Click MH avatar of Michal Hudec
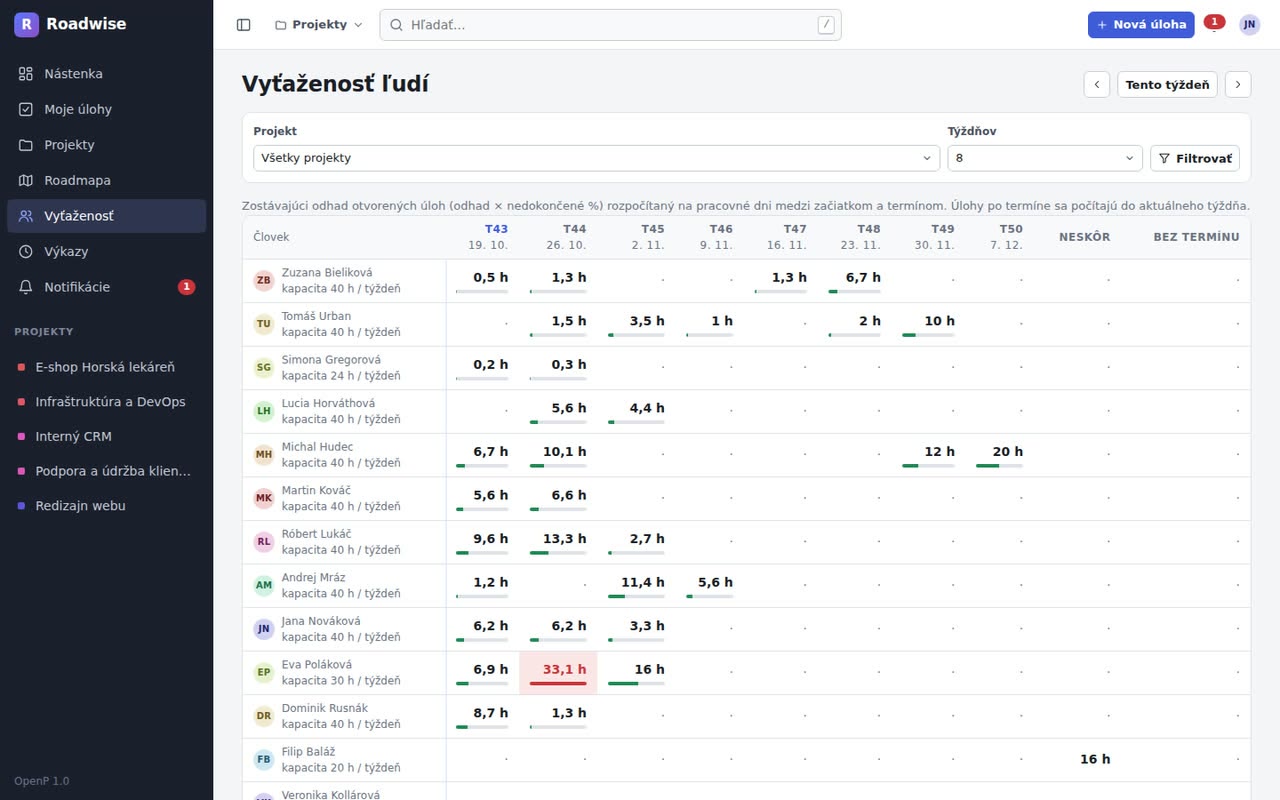Screen dimensions: 1280x800 point(264,455)
